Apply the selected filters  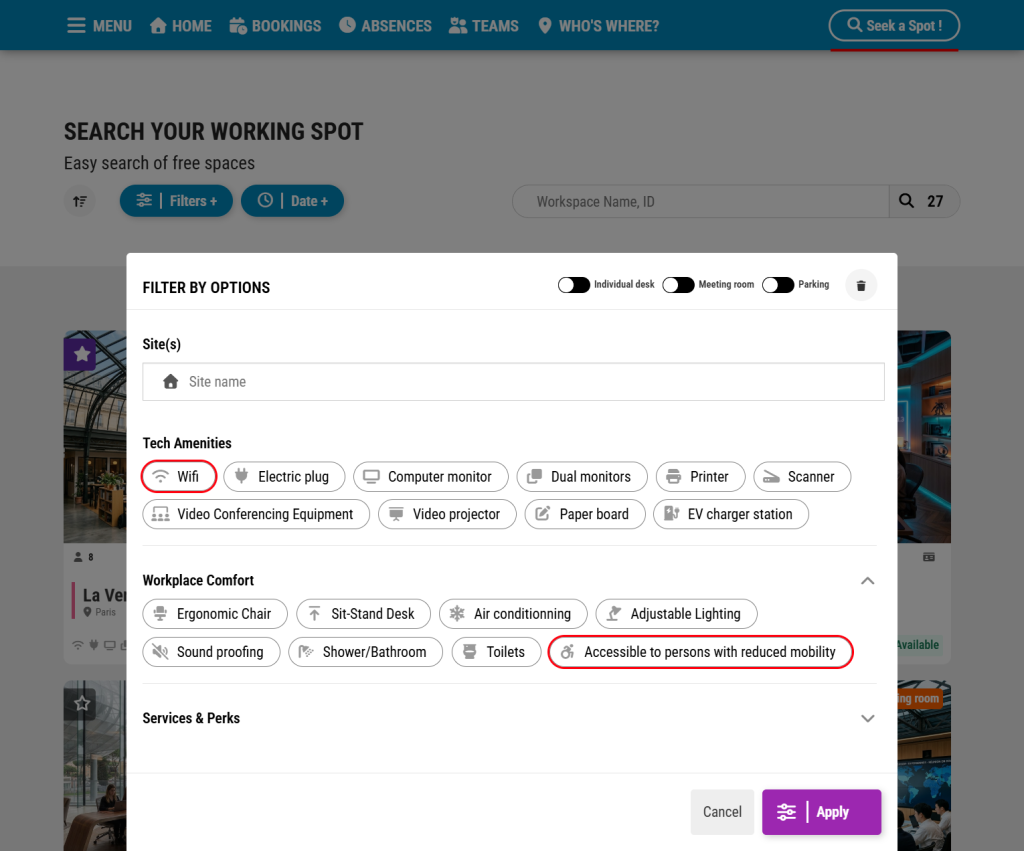[x=822, y=812]
